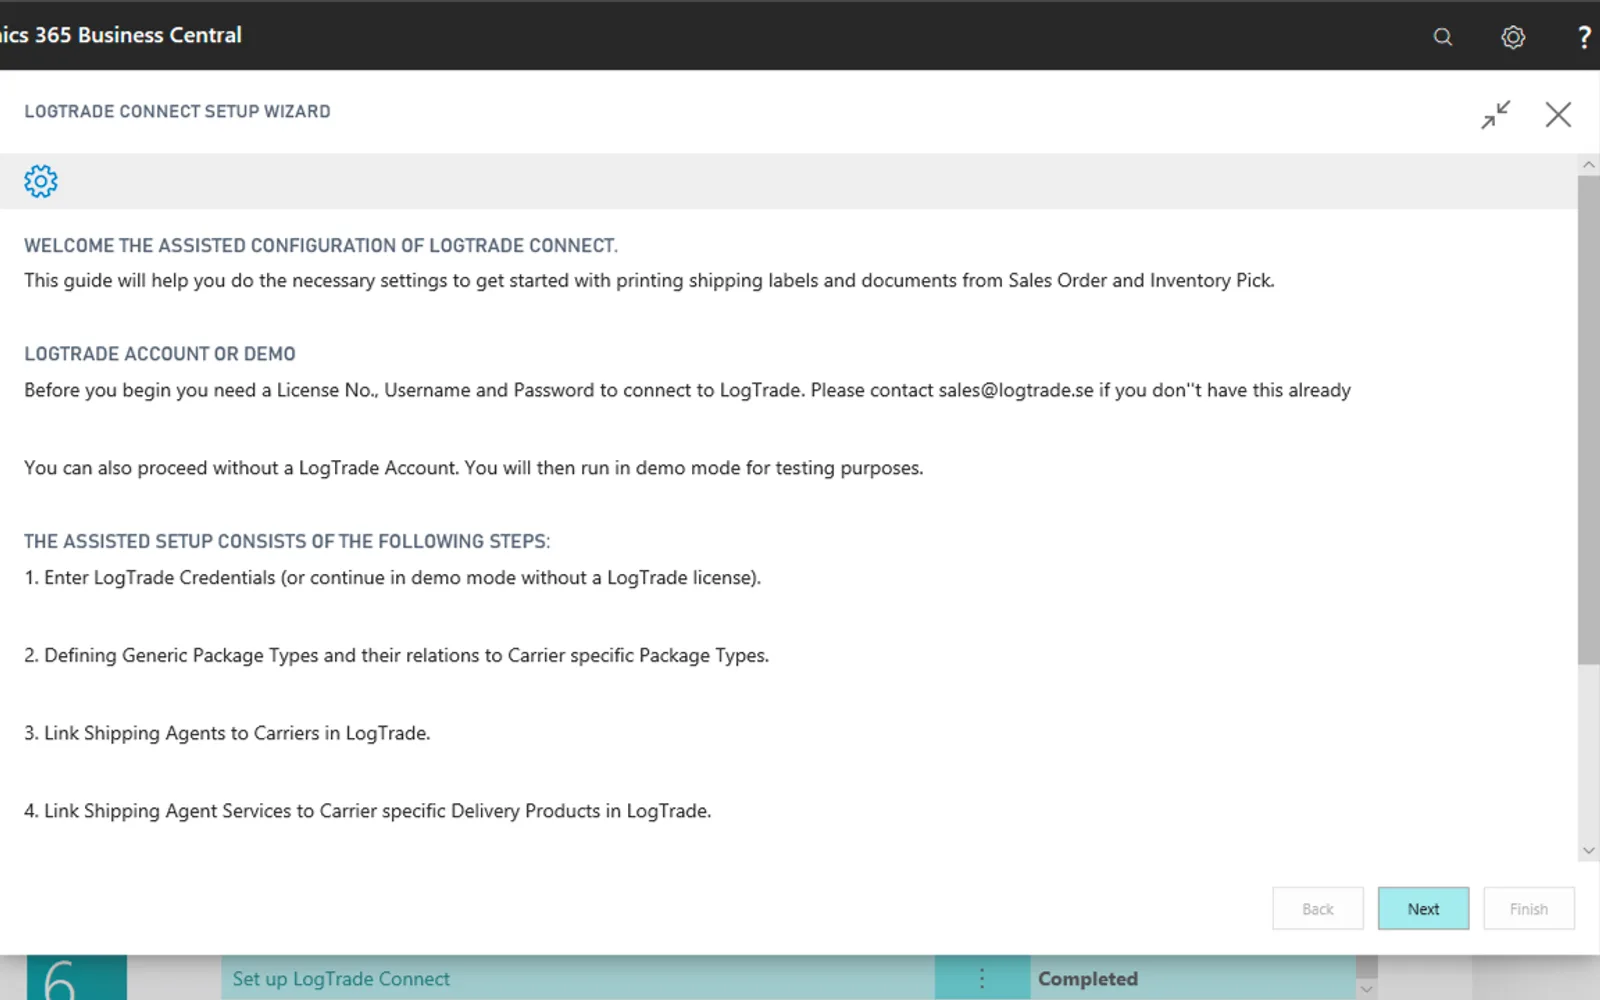Open Set up LogTrade Connect in the background list
This screenshot has width=1600, height=1000.
[x=341, y=979]
